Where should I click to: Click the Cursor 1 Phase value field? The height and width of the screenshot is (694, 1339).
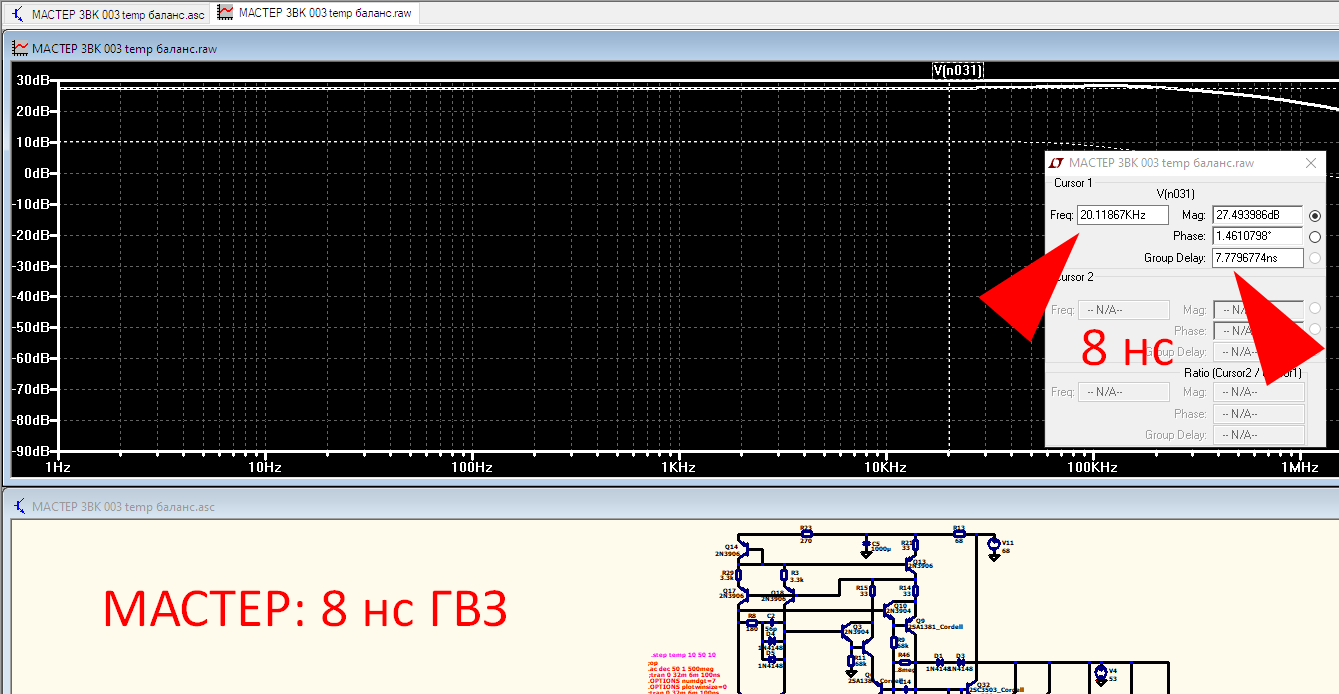pos(1258,236)
